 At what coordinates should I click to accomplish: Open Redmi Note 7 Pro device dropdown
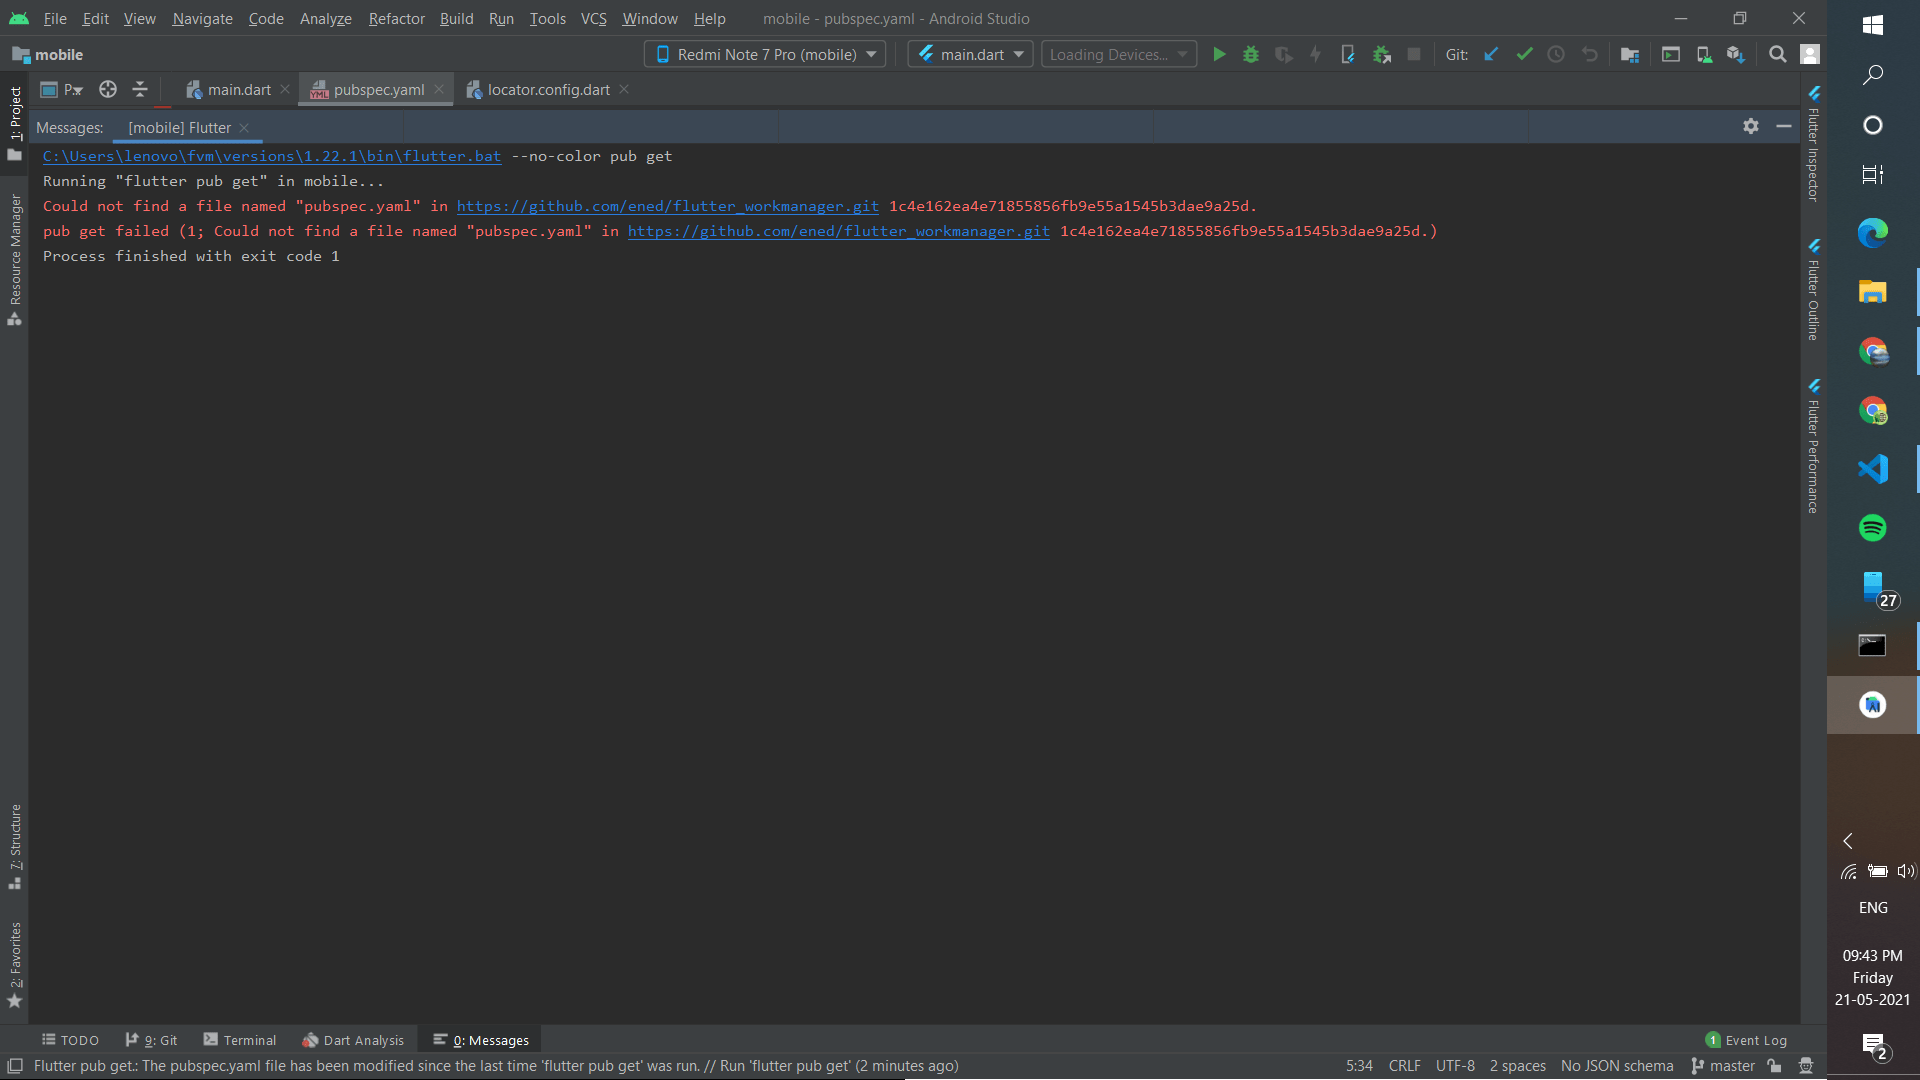point(766,55)
